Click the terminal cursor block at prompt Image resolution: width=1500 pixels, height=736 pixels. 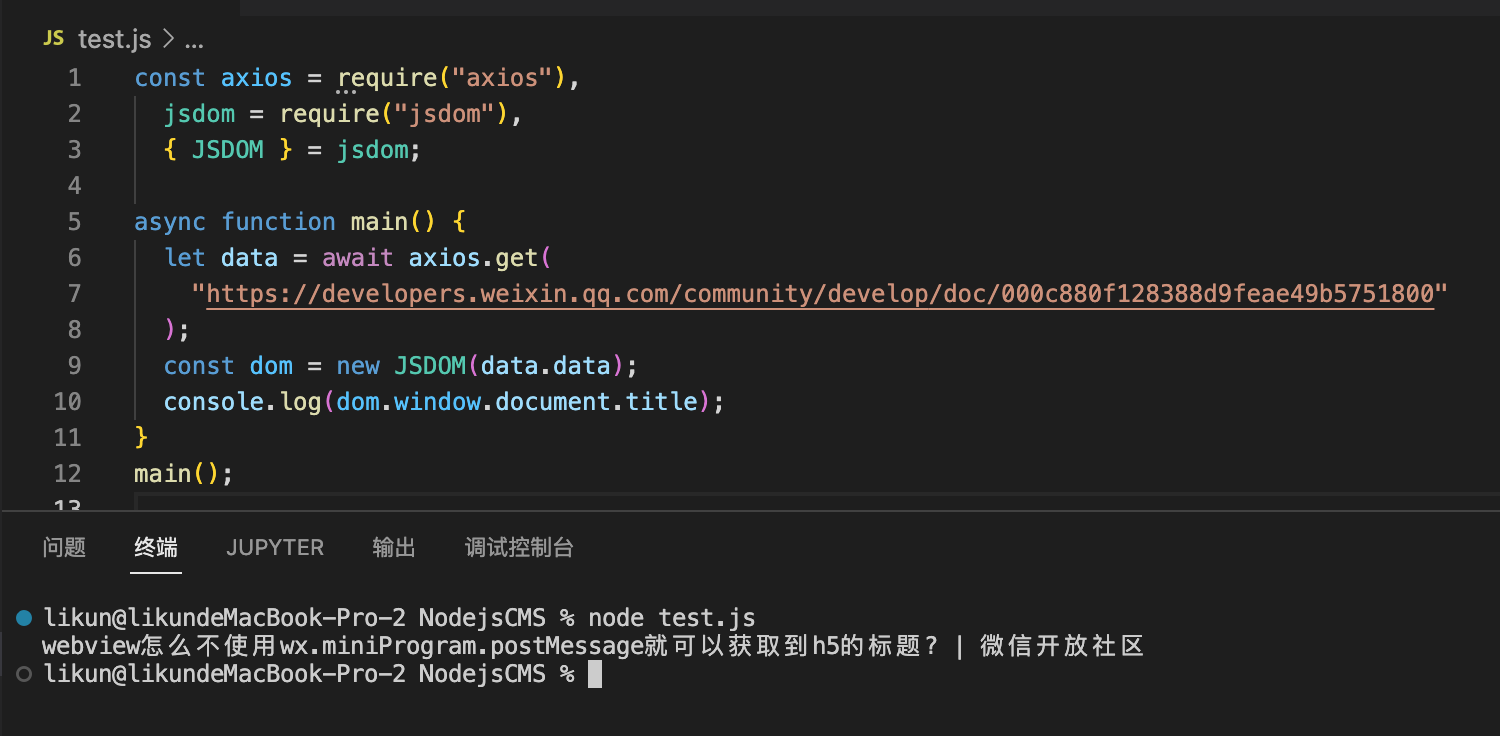(595, 675)
